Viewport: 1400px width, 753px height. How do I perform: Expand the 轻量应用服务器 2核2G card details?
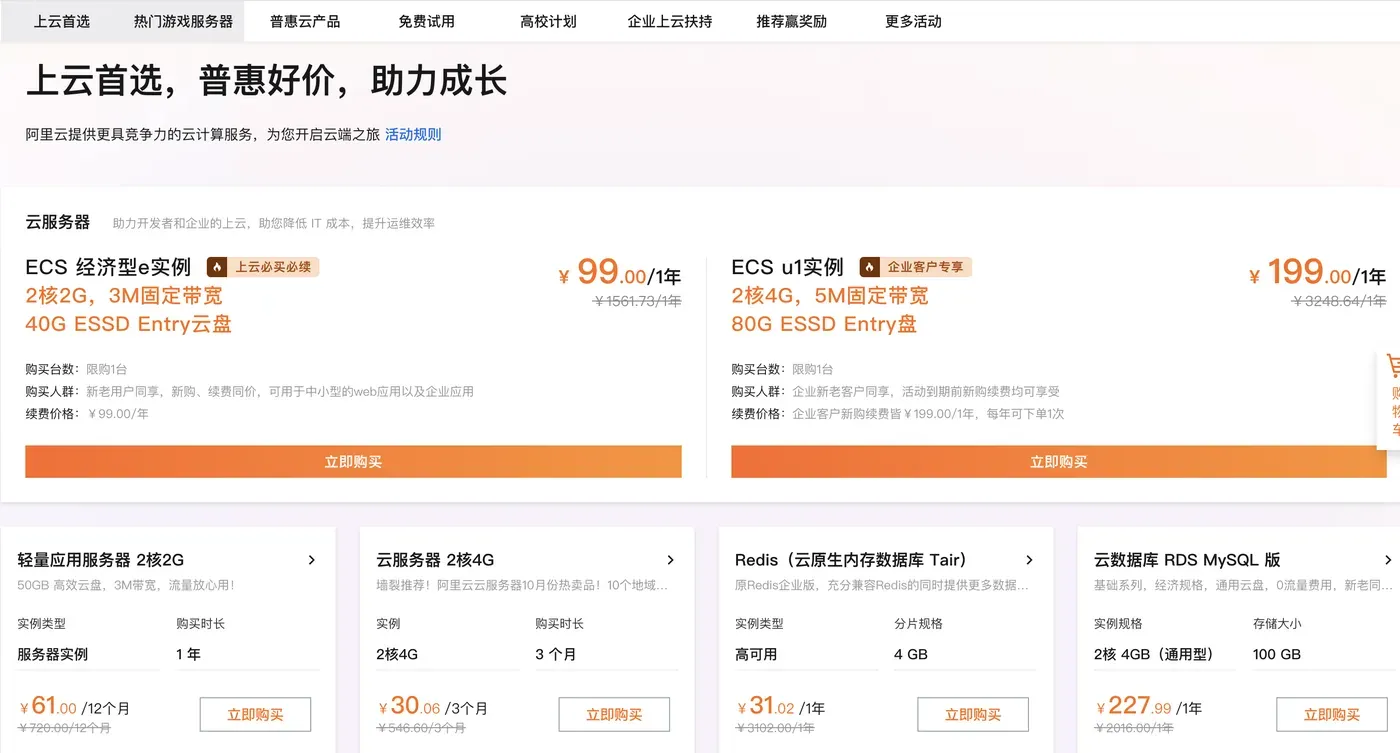tap(311, 560)
